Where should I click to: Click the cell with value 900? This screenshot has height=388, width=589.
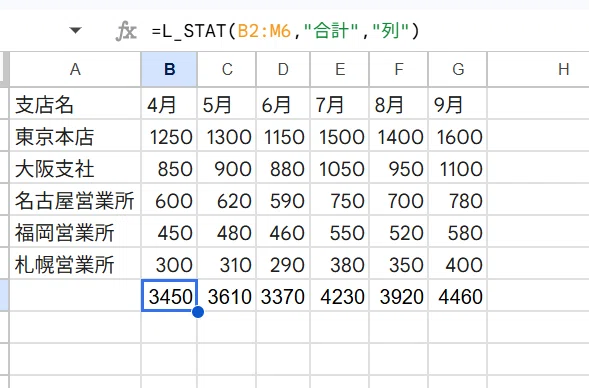pos(227,168)
